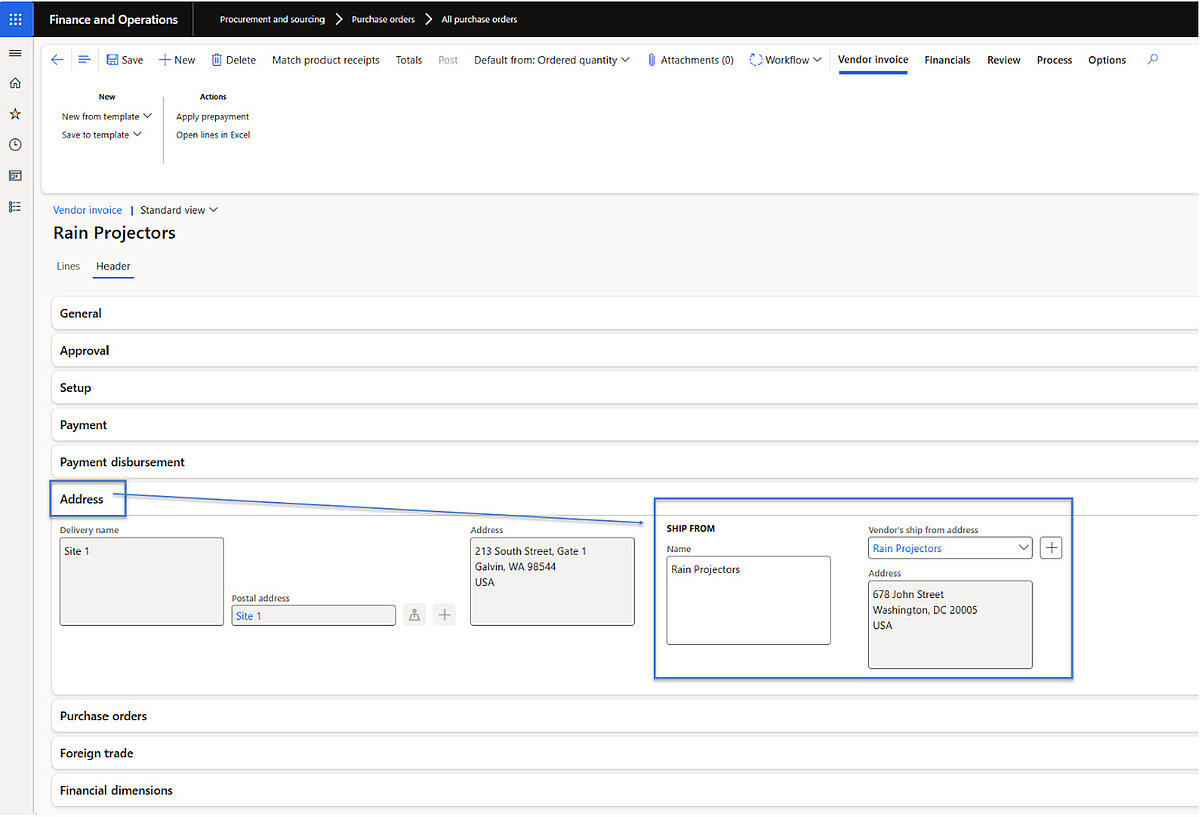Open Save to template dropdown
The width and height of the screenshot is (1200, 817).
click(102, 134)
